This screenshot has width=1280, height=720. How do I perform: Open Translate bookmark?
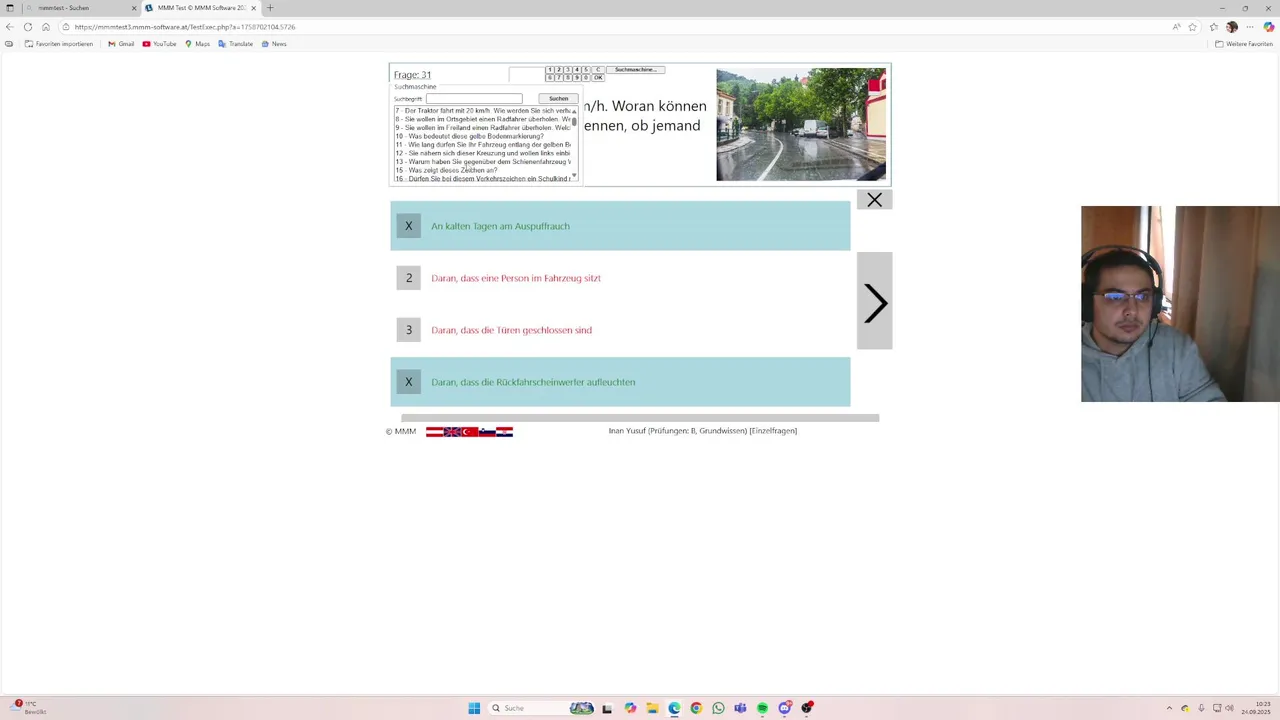tap(235, 44)
